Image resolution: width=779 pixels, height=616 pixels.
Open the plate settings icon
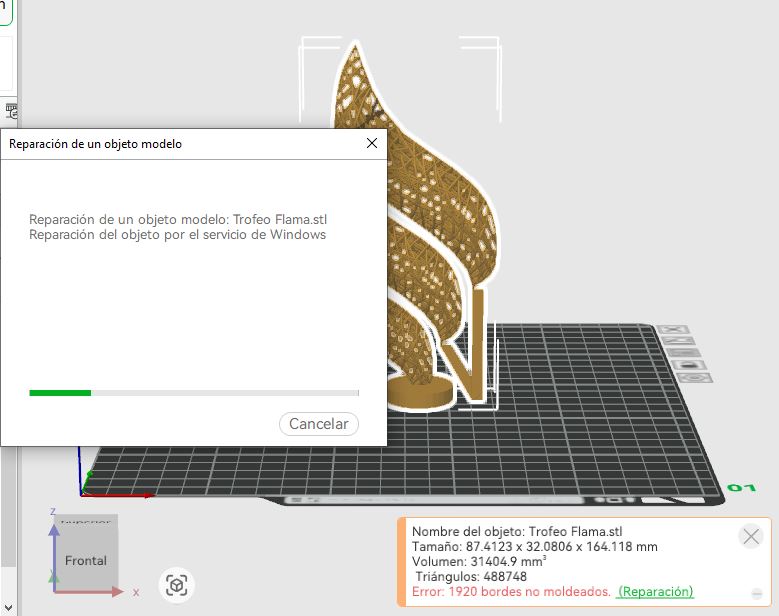[697, 378]
